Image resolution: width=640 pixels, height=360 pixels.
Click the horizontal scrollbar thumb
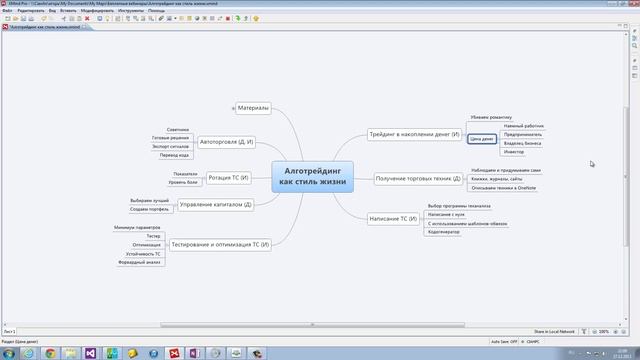[x=312, y=325]
